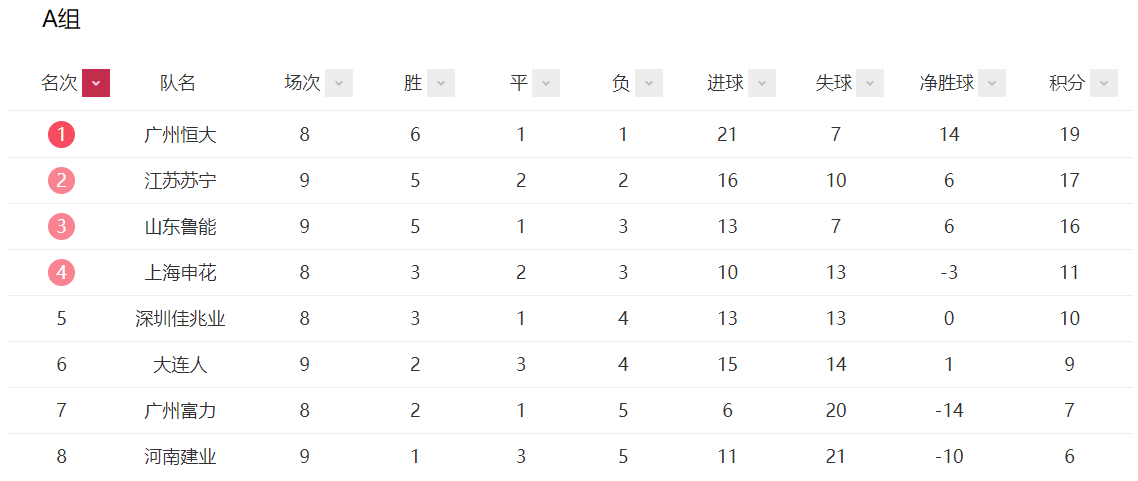Sort by 负 column arrow
Screen dimensions: 1138x481
pyautogui.click(x=649, y=83)
